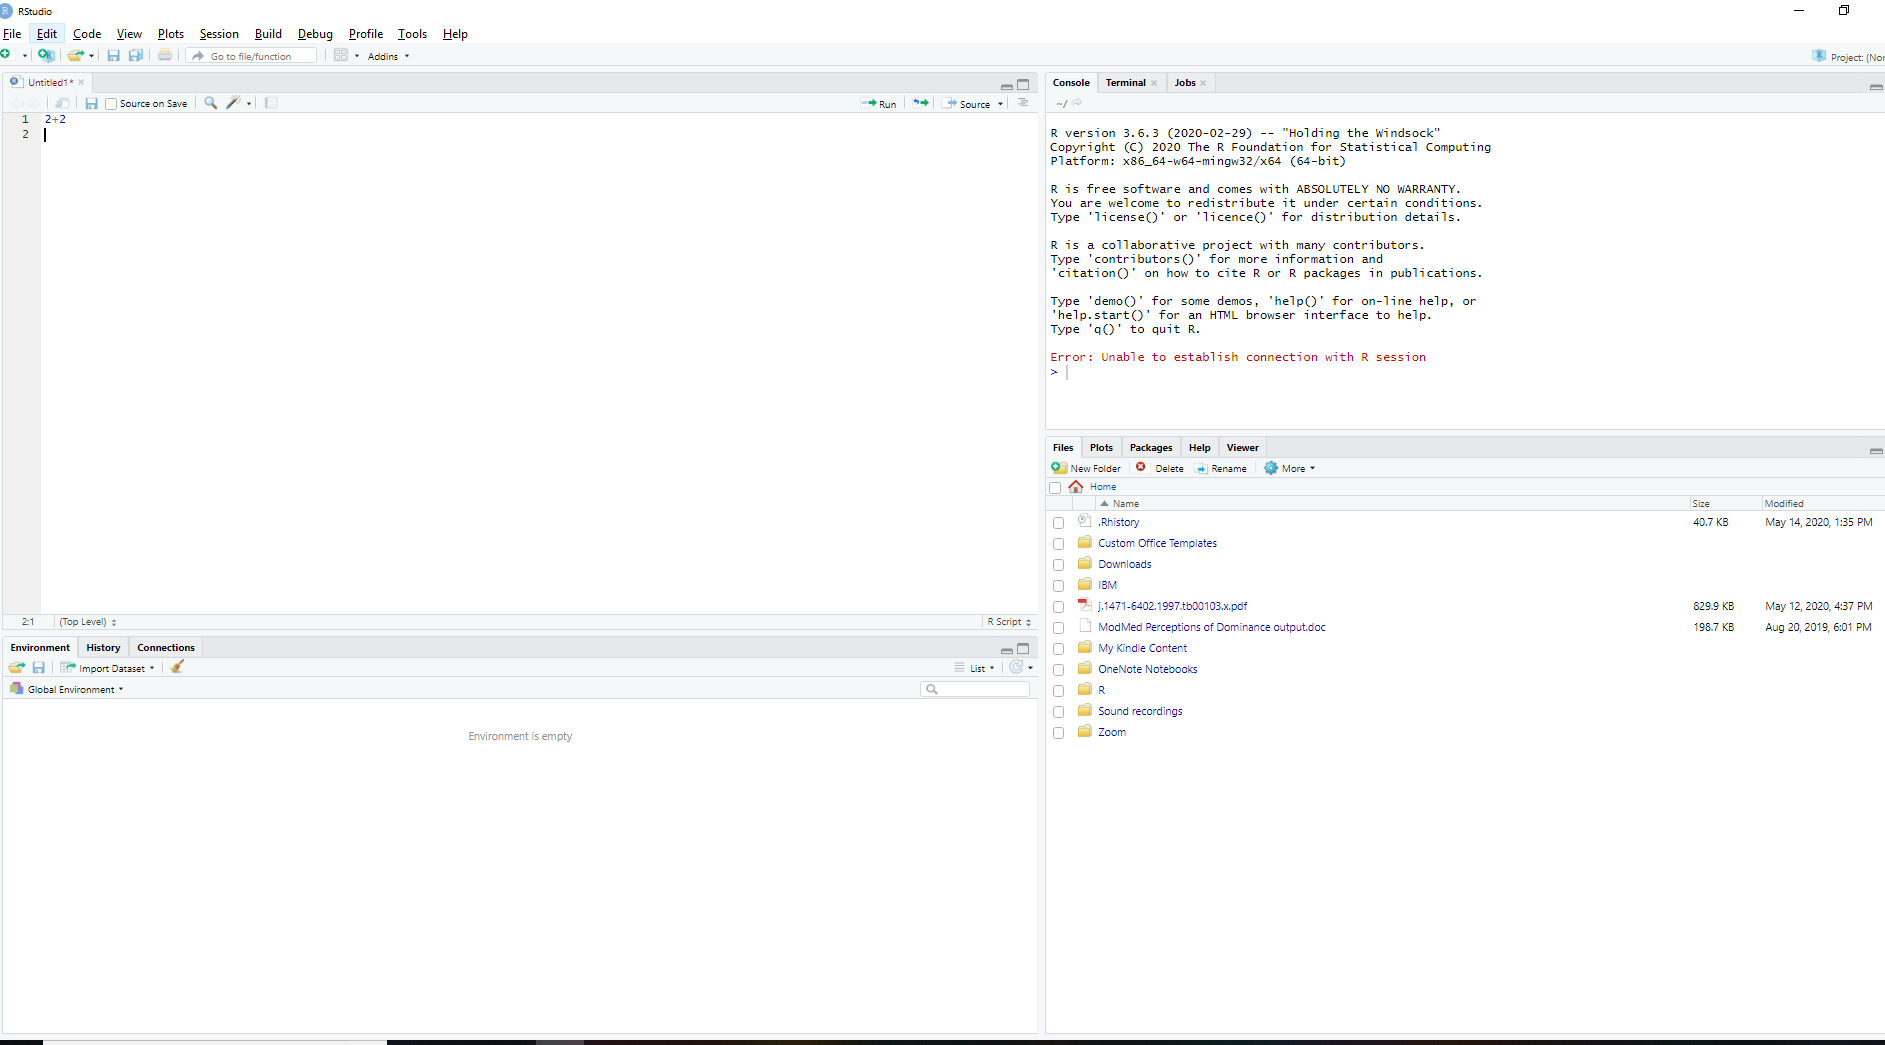
Task: Click the Source button
Action: tap(966, 104)
